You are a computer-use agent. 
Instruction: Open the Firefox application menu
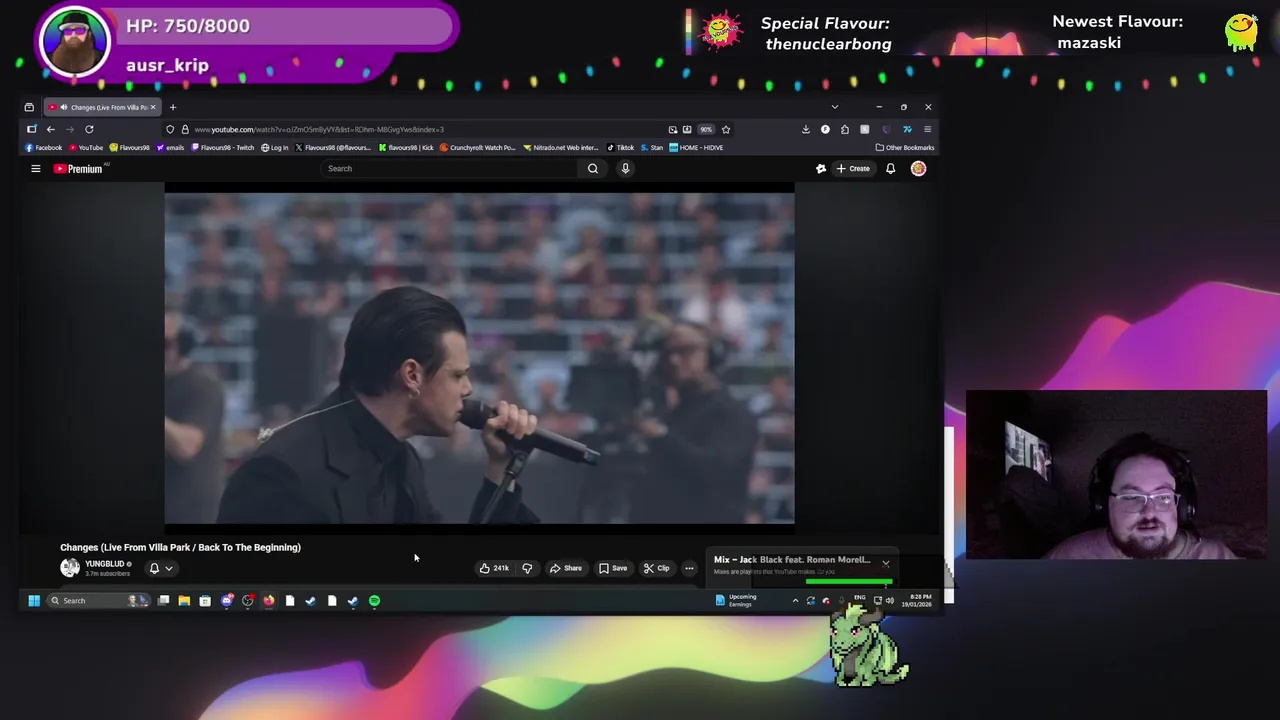927,129
